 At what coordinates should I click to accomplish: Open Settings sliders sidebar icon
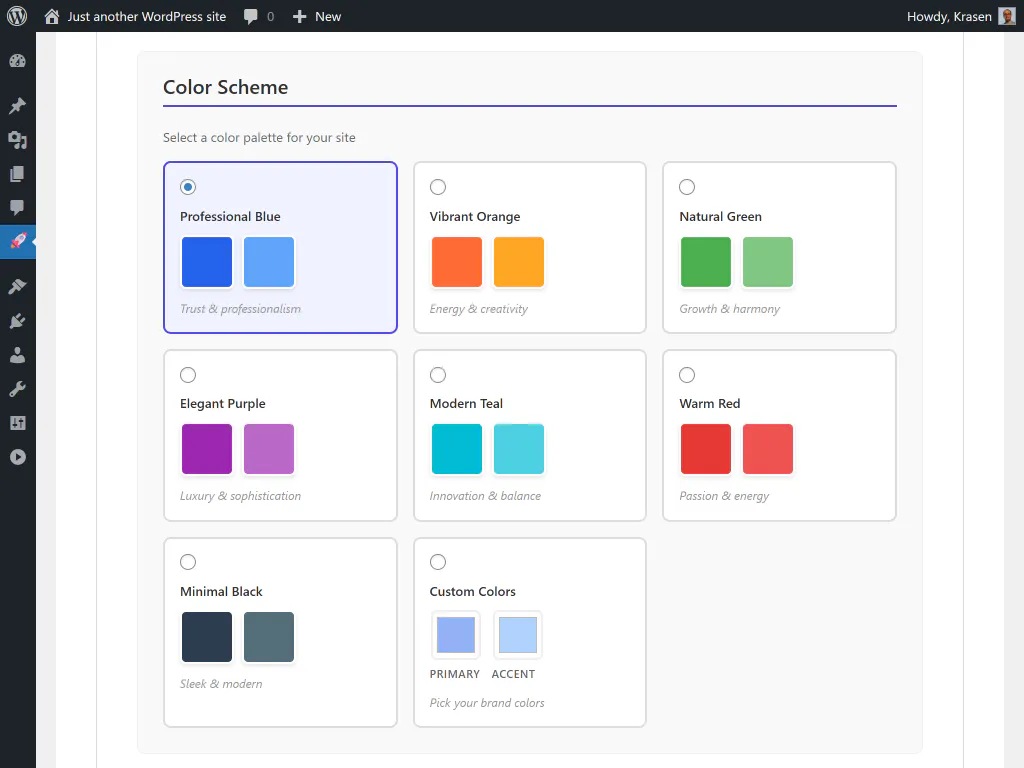pyautogui.click(x=18, y=423)
